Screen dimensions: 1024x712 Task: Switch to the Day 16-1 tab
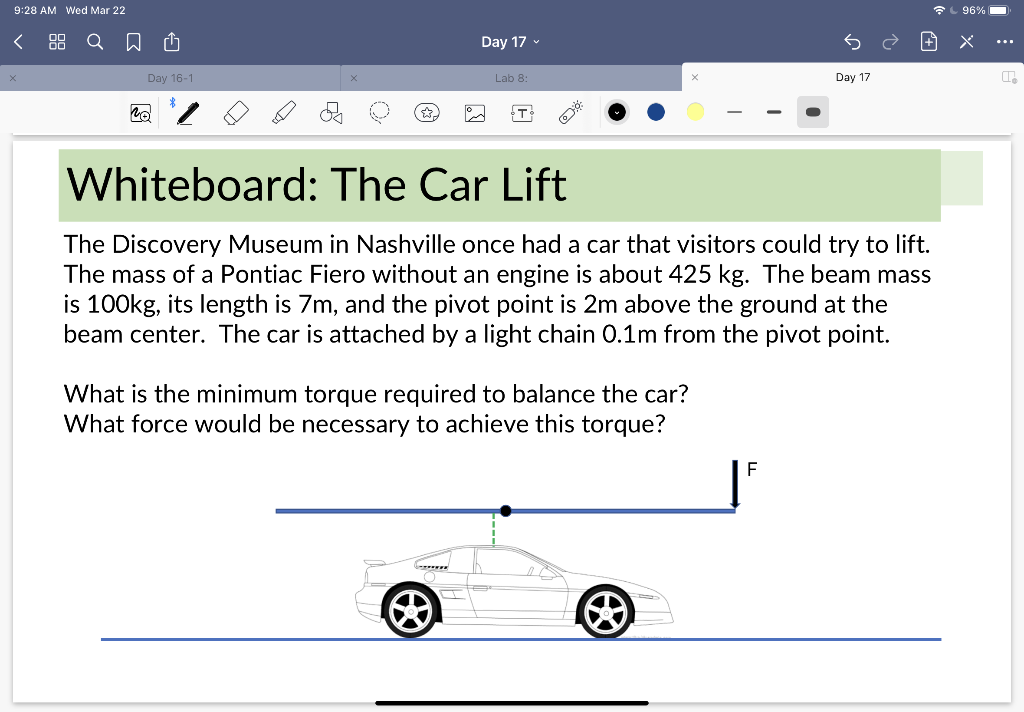[170, 78]
